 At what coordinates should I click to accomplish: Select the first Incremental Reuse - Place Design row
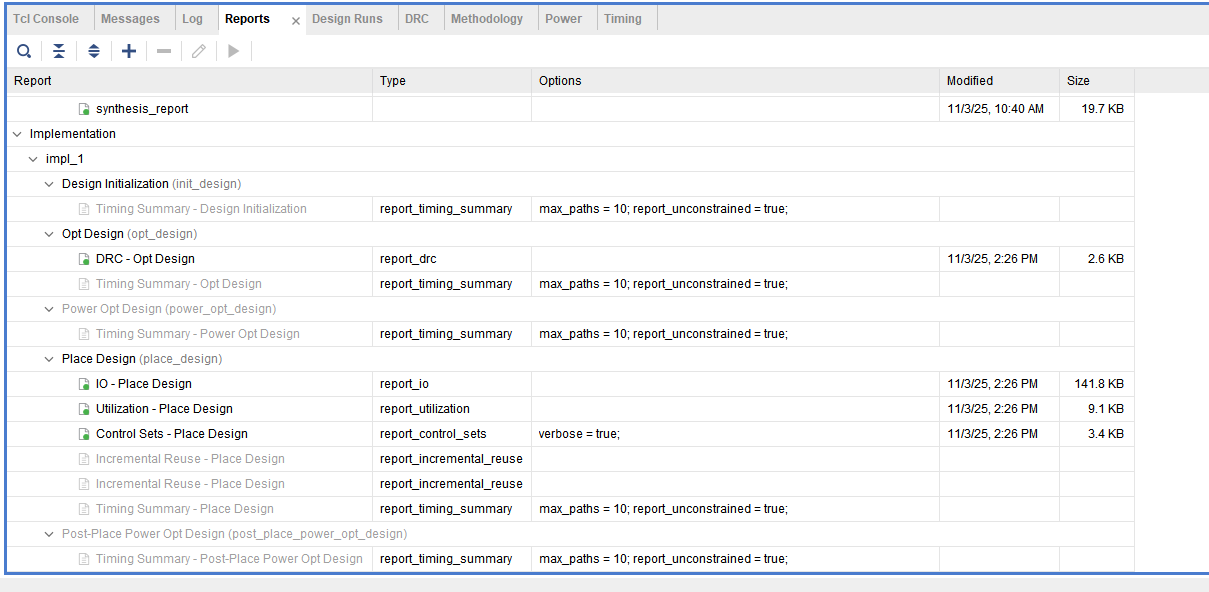click(570, 459)
